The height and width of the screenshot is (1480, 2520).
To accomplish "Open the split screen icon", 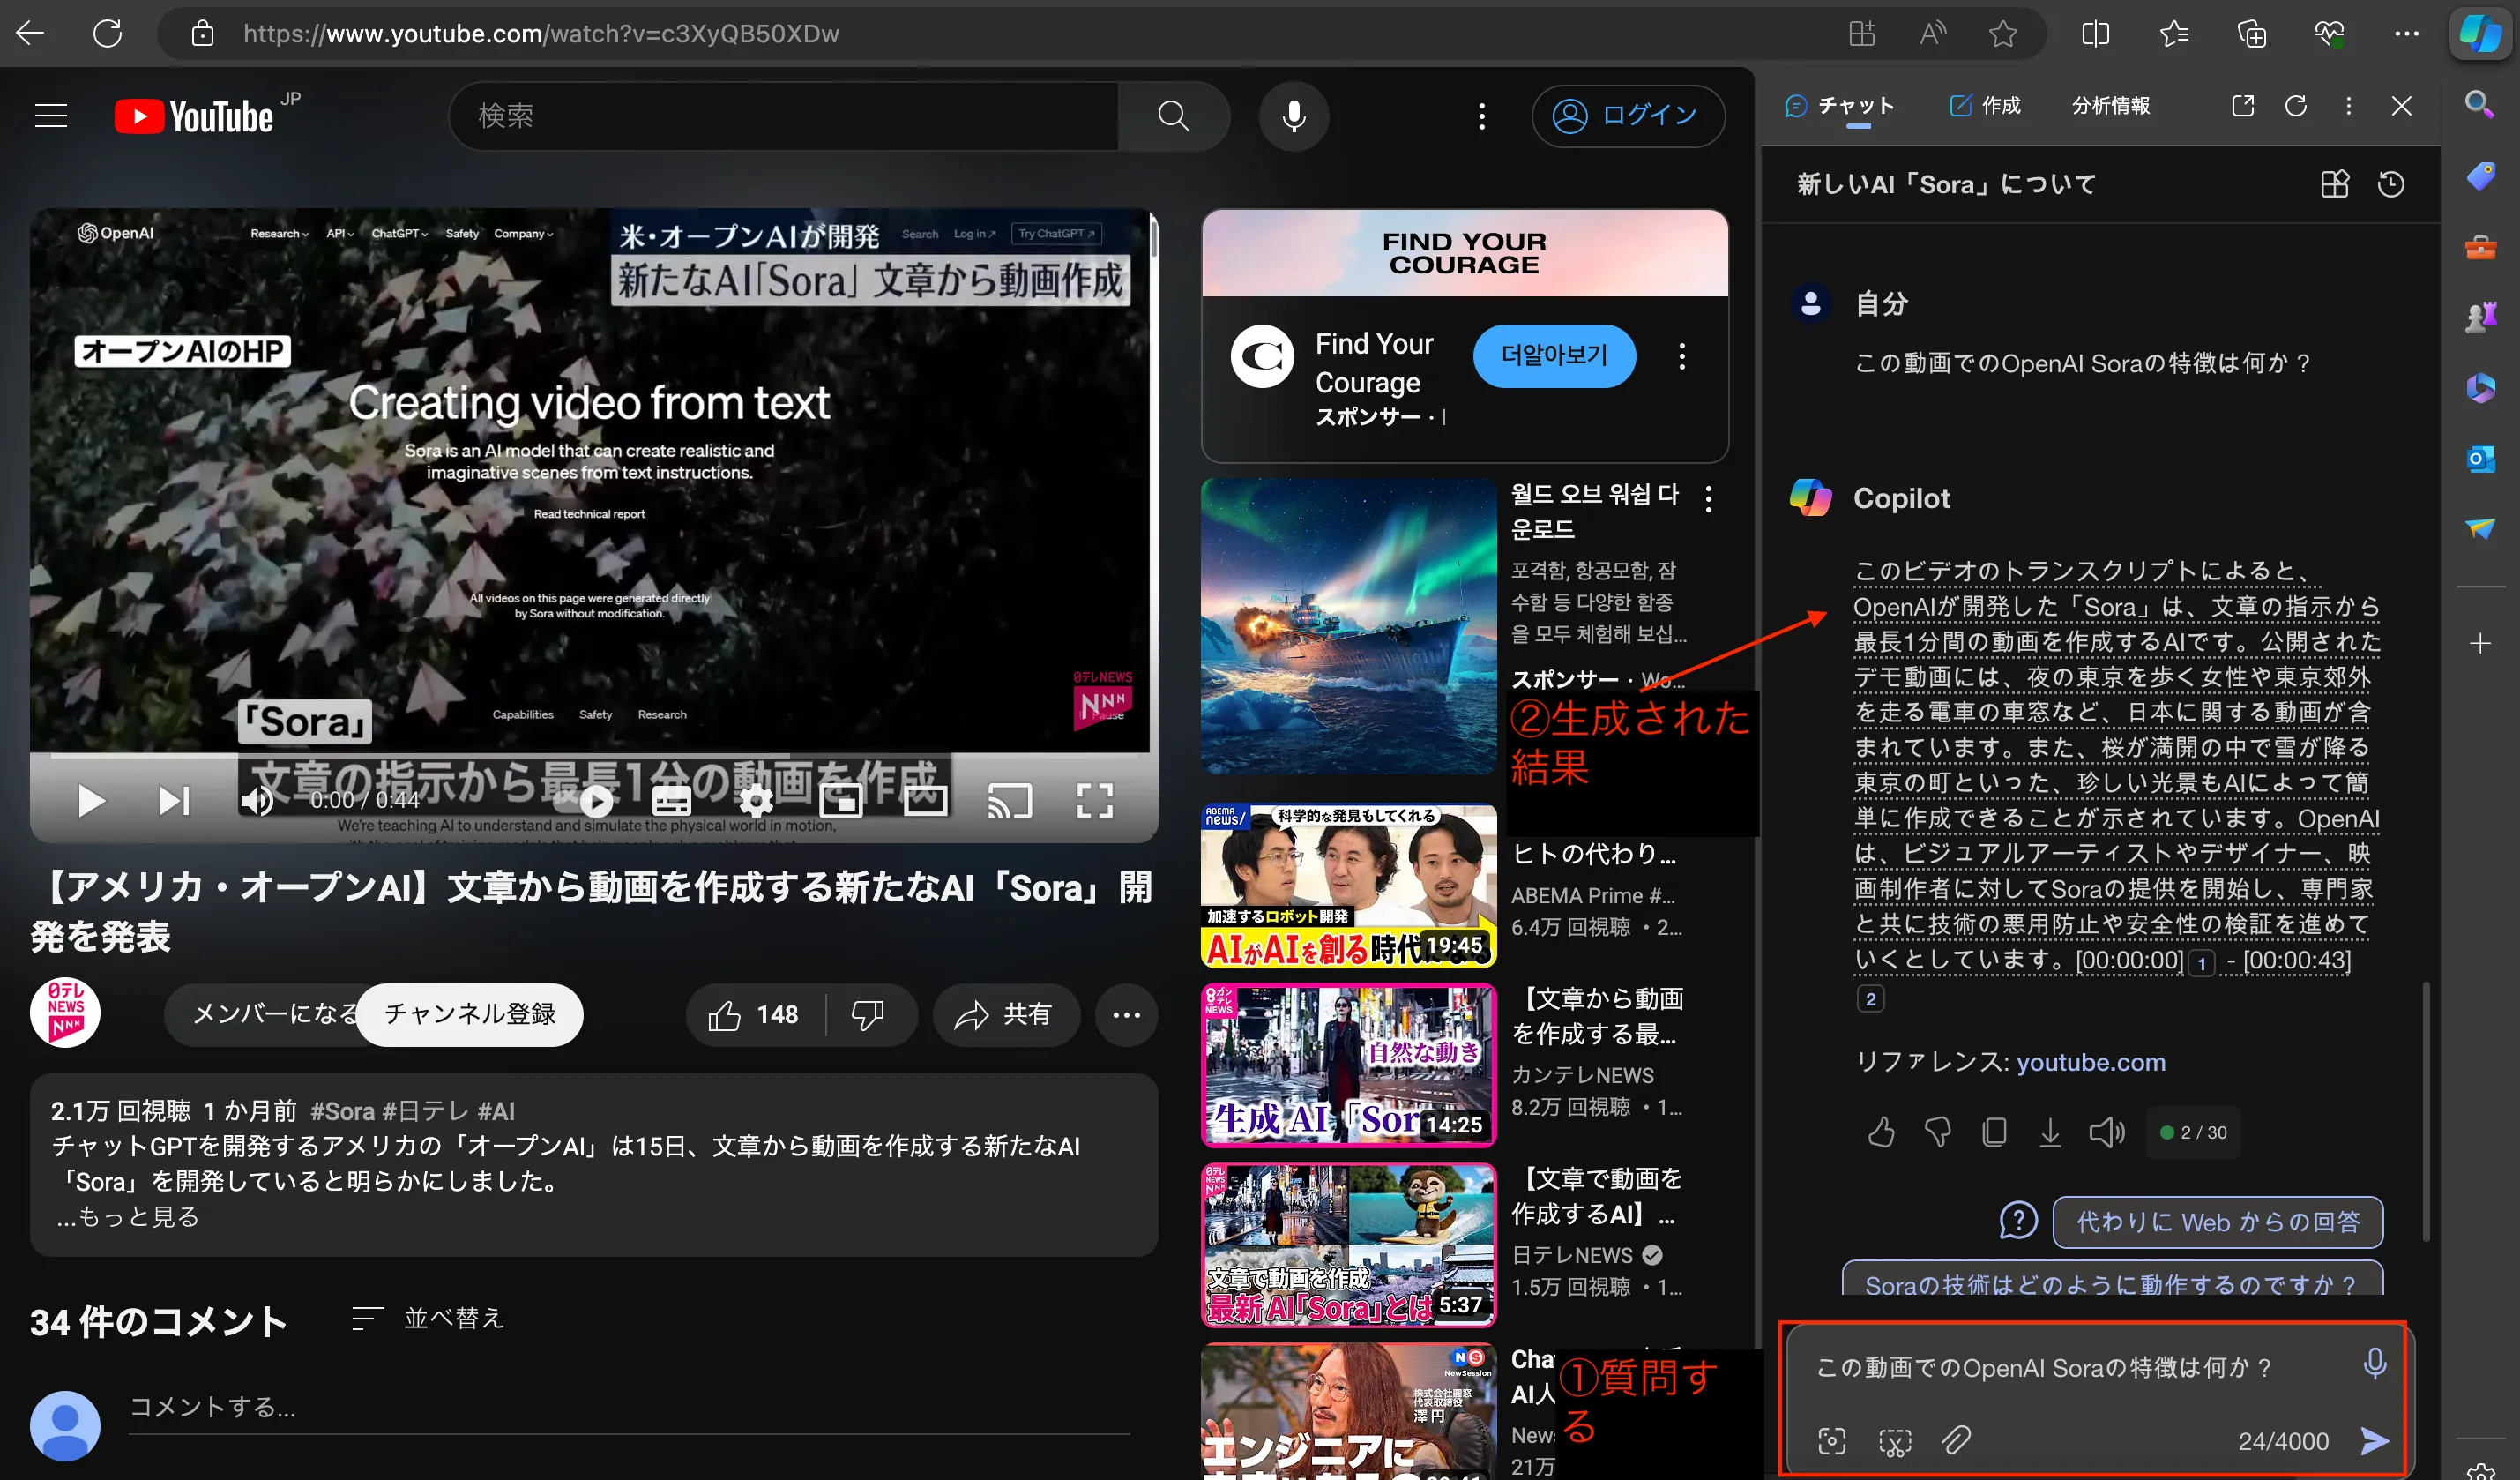I will click(x=2095, y=33).
